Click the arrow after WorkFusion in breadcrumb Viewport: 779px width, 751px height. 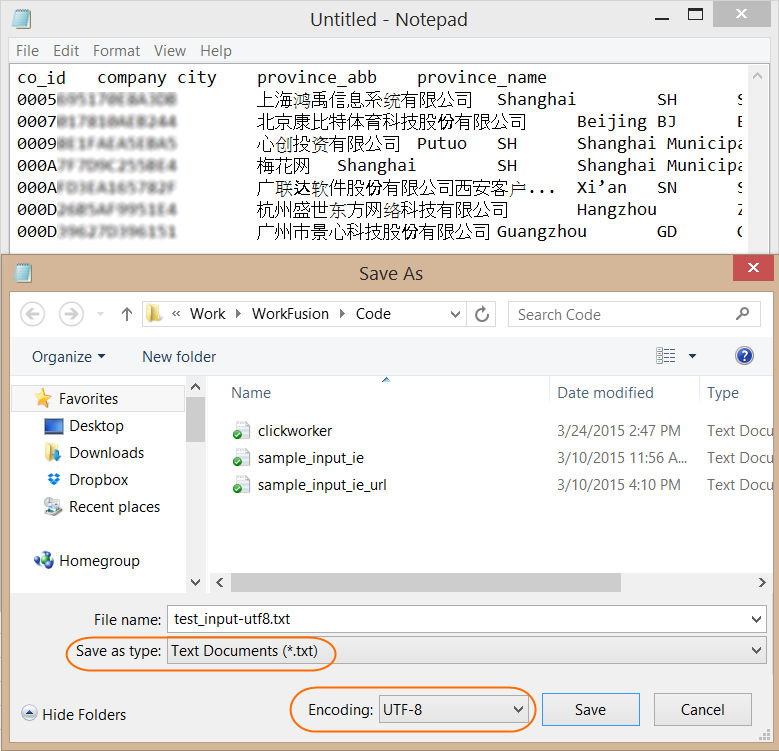[342, 314]
